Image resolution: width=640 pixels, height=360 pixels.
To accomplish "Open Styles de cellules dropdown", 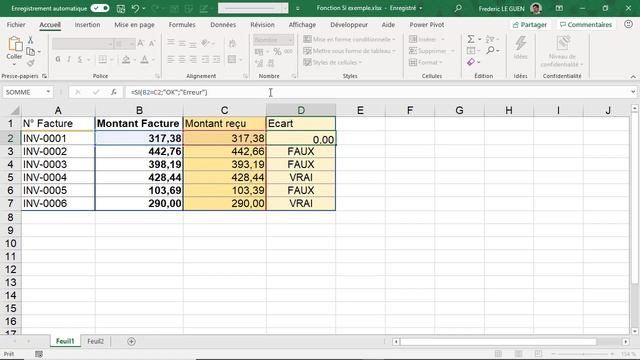I will tap(333, 62).
